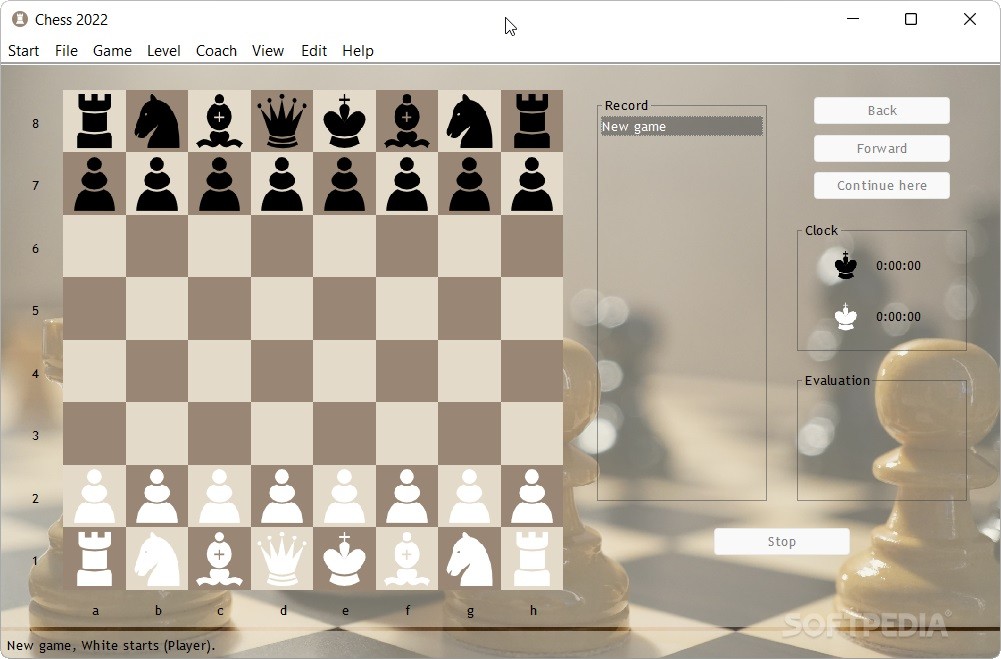Click the black king clock icon
Screen dimensions: 1001x659
coord(846,265)
